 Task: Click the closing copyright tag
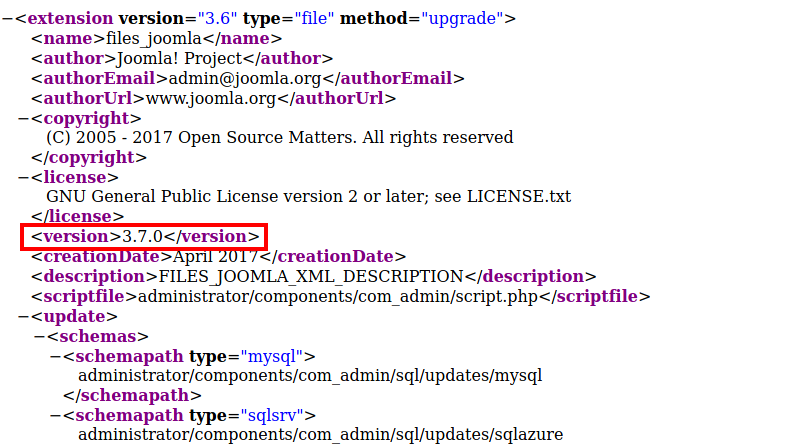pos(89,158)
